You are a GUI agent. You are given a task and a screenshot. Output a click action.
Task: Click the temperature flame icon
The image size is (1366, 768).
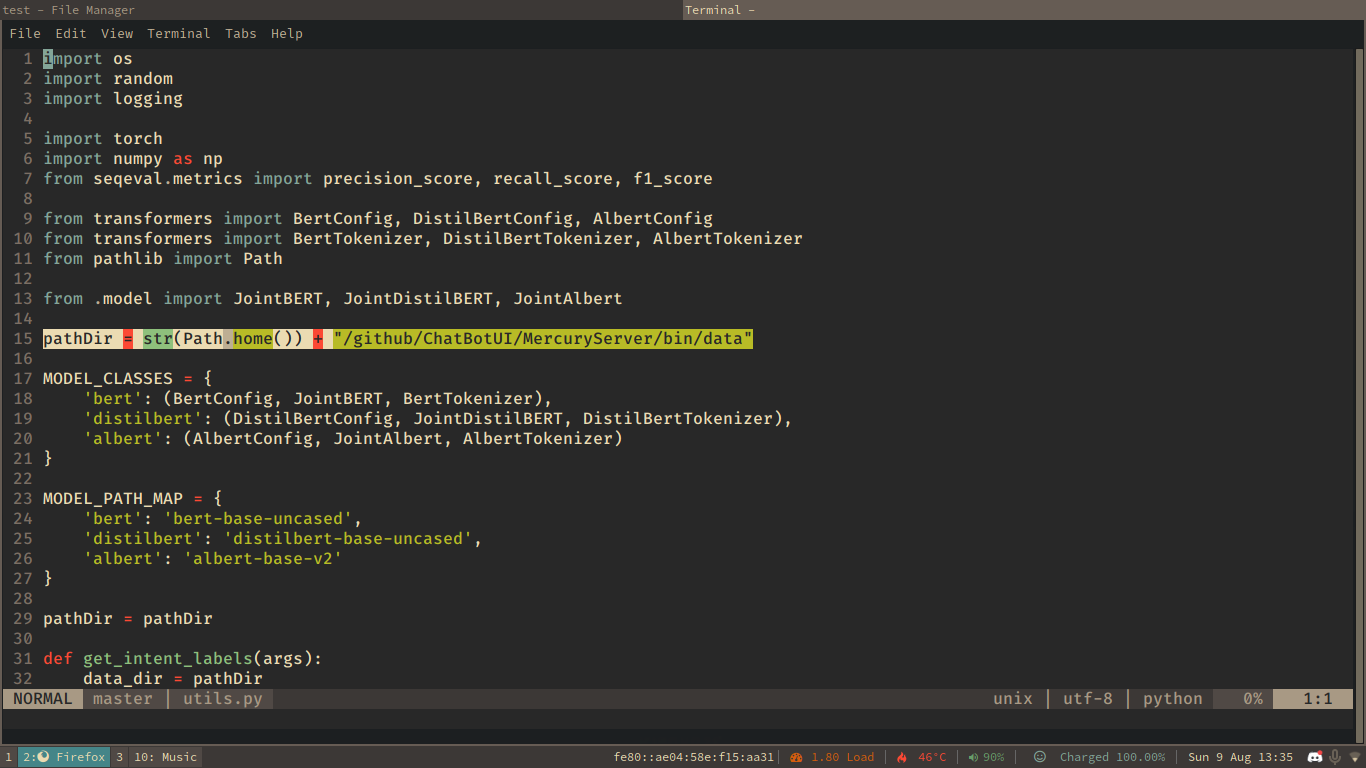(902, 757)
